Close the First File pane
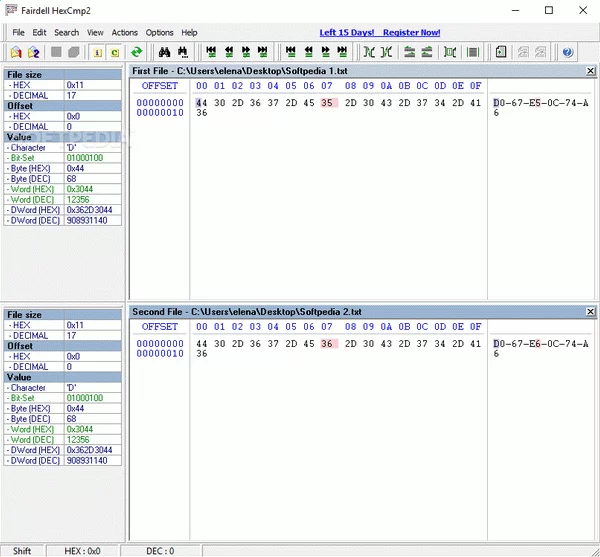Viewport: 600px width, 557px height. pyautogui.click(x=590, y=71)
